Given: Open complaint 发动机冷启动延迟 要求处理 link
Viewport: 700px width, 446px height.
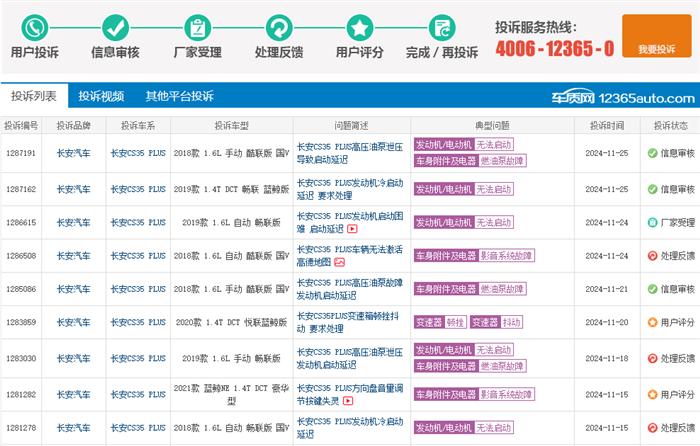Looking at the screenshot, I should pyautogui.click(x=350, y=189).
